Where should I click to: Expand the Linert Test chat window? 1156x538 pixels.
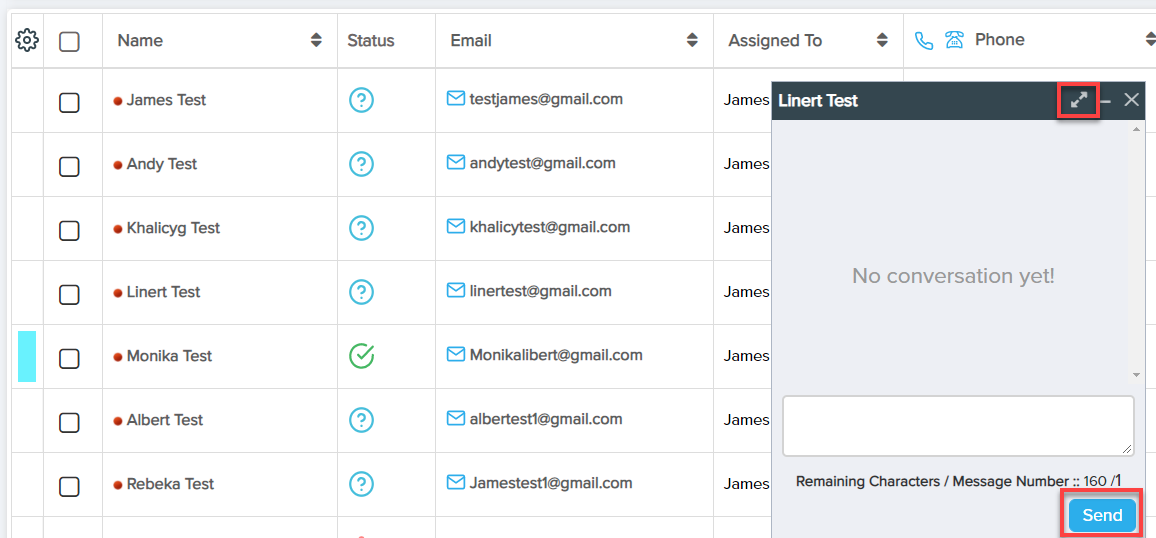pos(1079,100)
